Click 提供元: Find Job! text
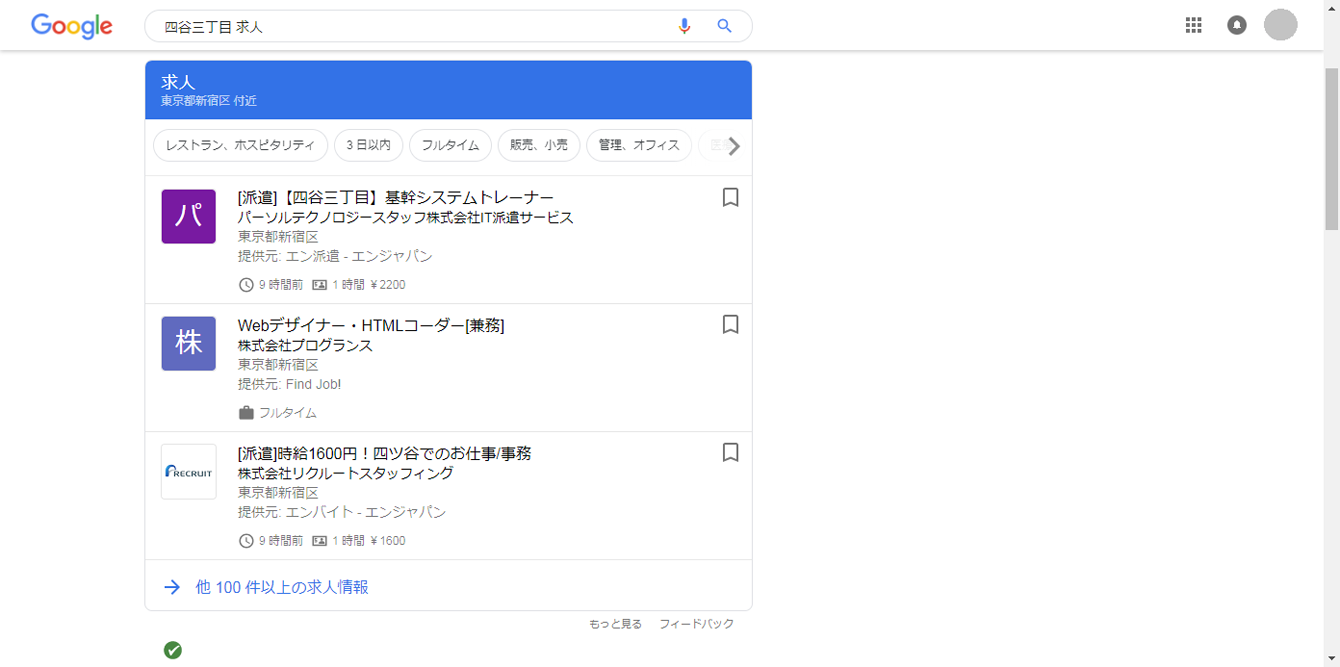Screen dimensions: 1340x667 [x=289, y=384]
